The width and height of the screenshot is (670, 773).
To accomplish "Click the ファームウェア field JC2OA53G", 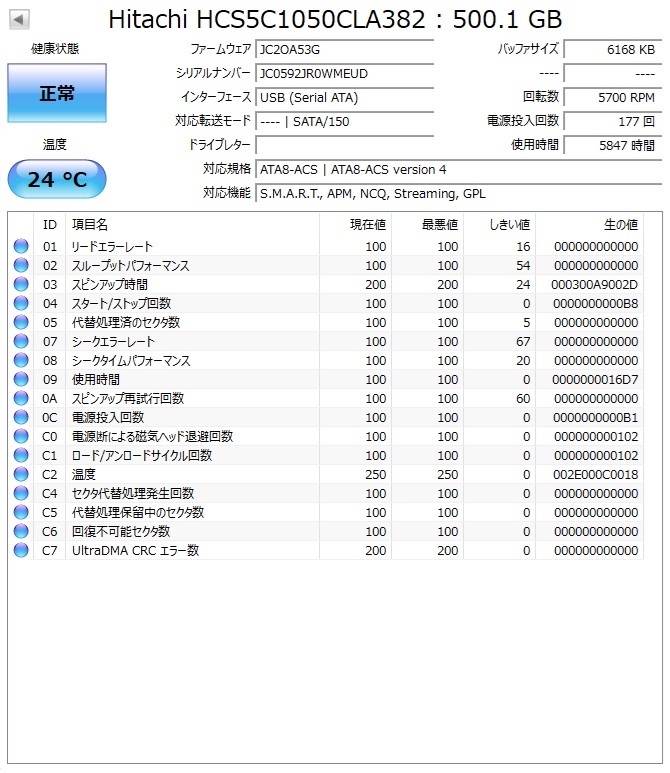I will (x=345, y=50).
